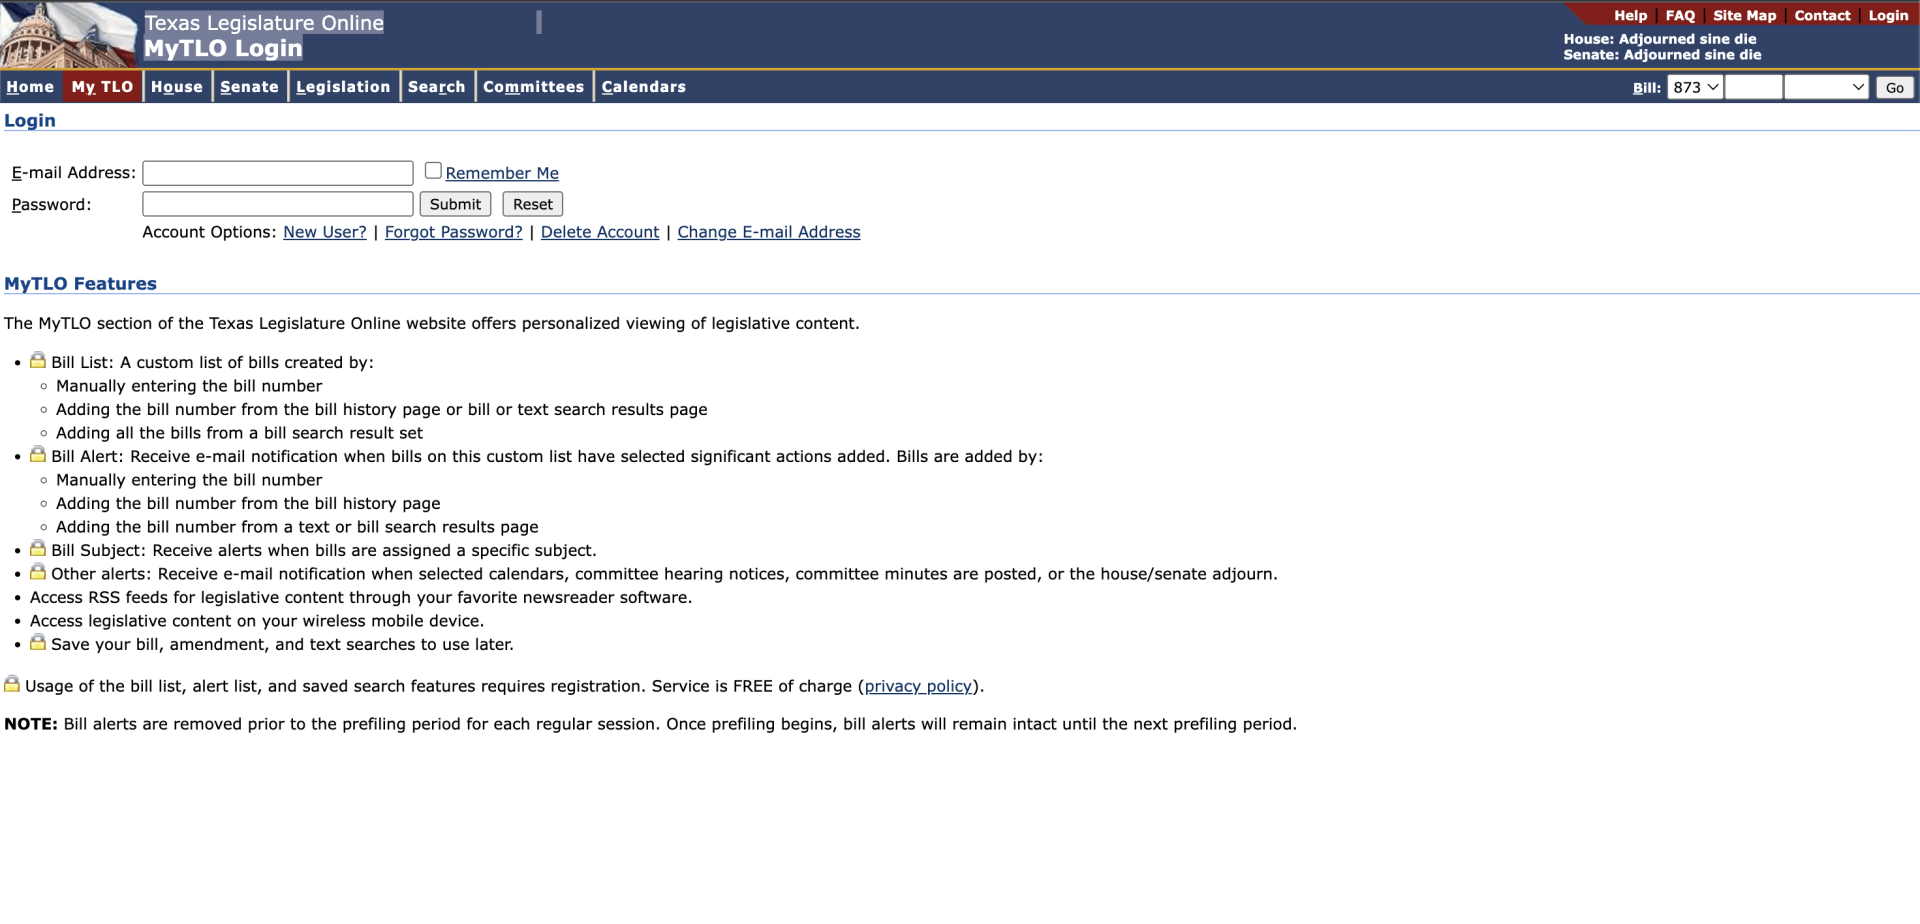The height and width of the screenshot is (924, 1920).
Task: Go to the Senate menu tab
Action: pyautogui.click(x=249, y=87)
